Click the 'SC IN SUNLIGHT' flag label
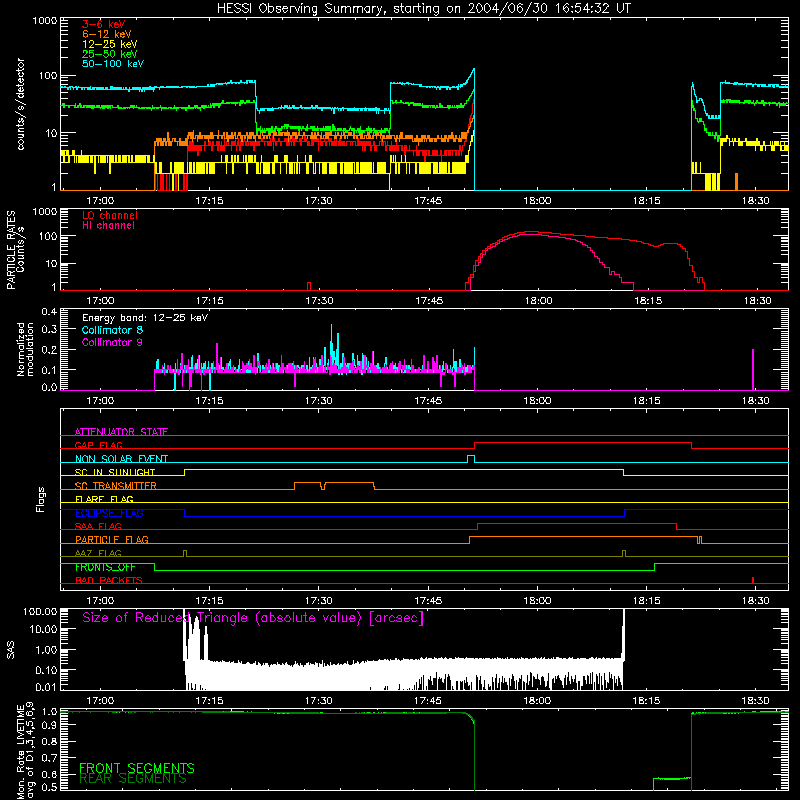 click(115, 472)
